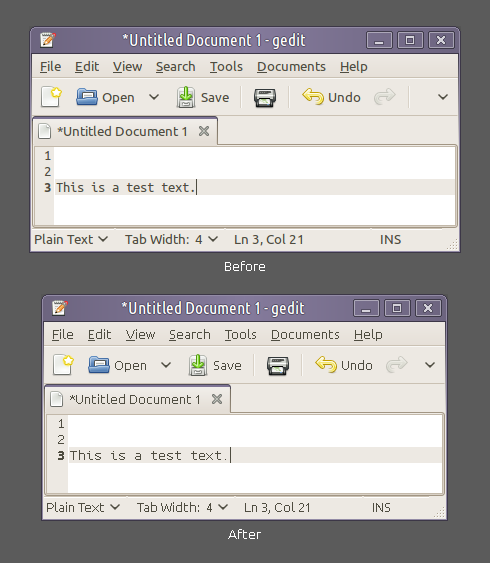This screenshot has height=563, width=490.
Task: Click INS indicator in After window
Action: 381,507
